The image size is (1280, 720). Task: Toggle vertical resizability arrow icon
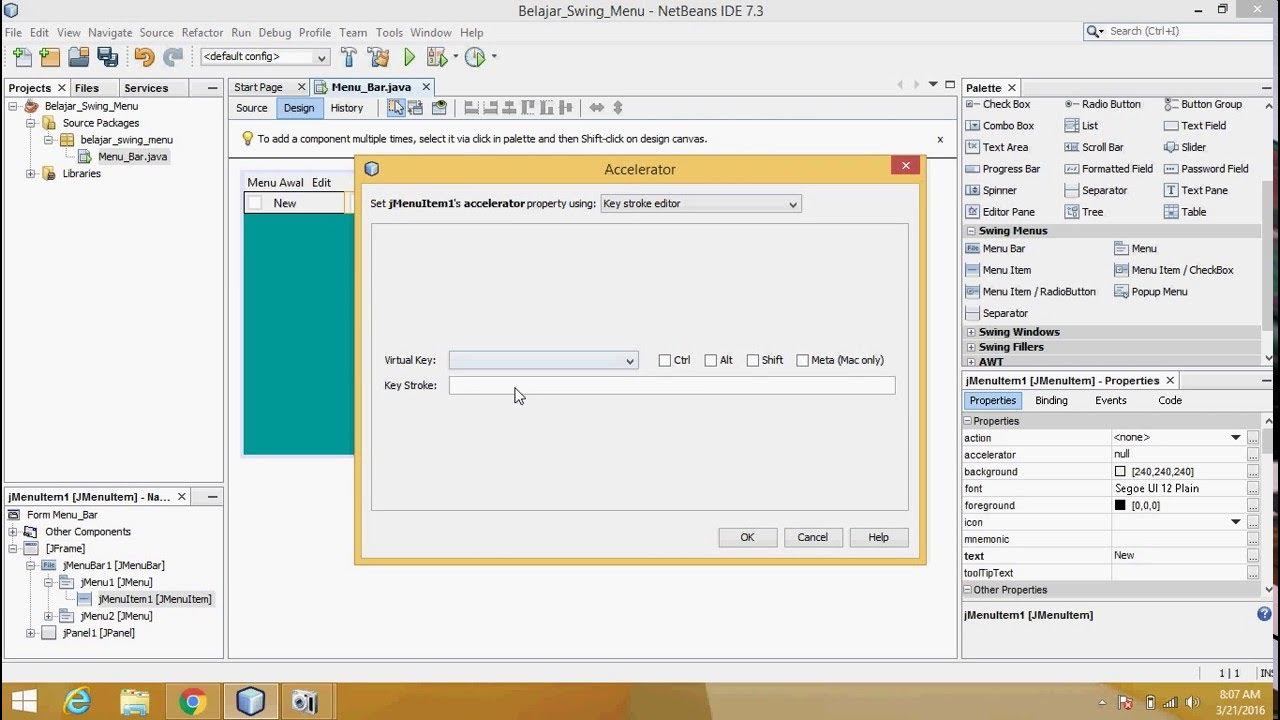[618, 107]
